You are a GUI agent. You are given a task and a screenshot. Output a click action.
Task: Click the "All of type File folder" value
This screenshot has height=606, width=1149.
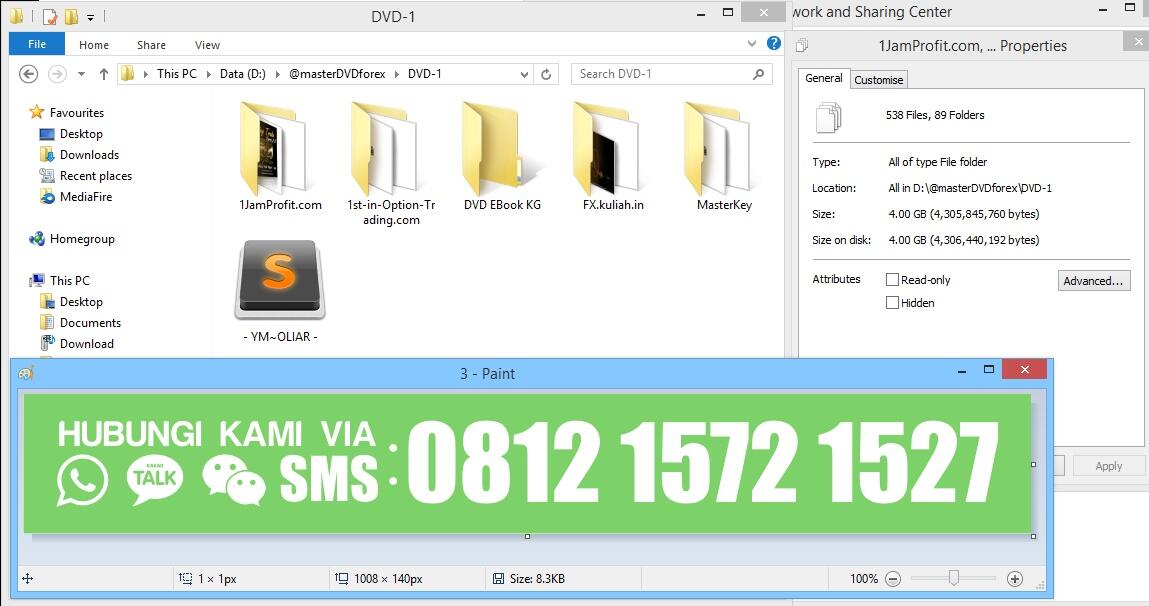[937, 162]
